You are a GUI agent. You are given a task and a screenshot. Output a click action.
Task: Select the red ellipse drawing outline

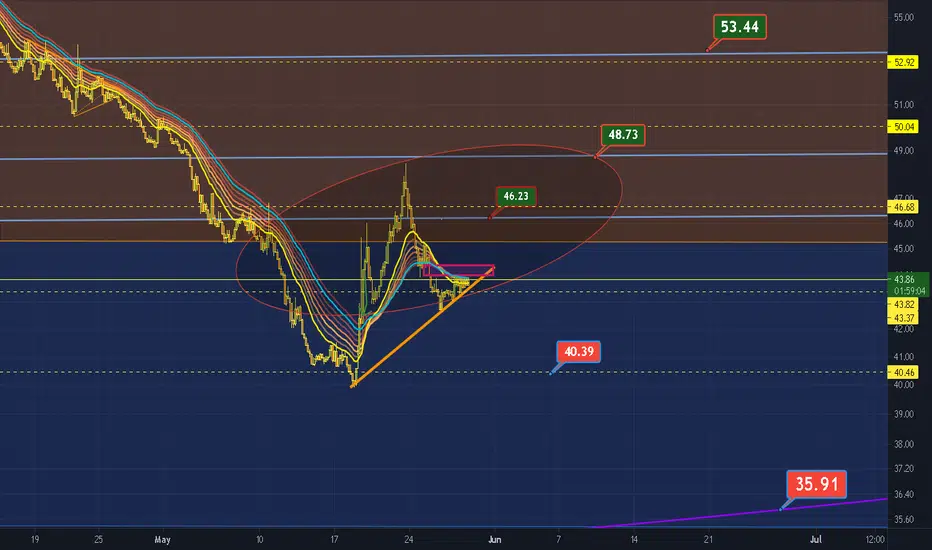click(429, 229)
